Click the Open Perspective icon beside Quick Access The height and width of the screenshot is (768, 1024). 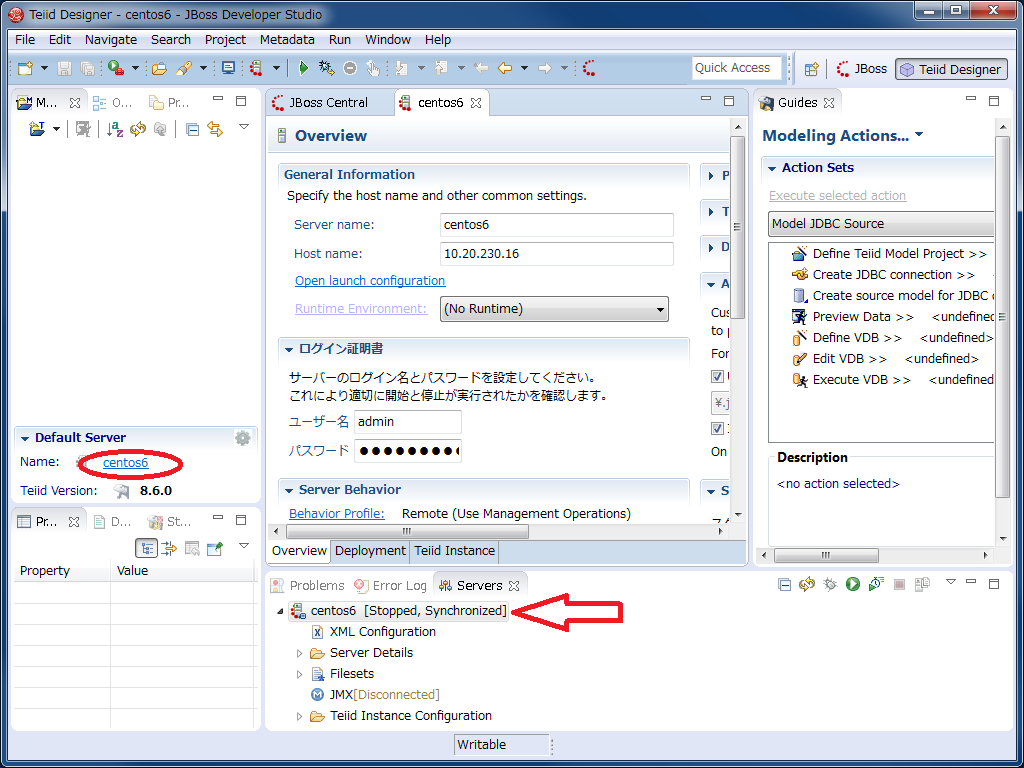tap(811, 69)
